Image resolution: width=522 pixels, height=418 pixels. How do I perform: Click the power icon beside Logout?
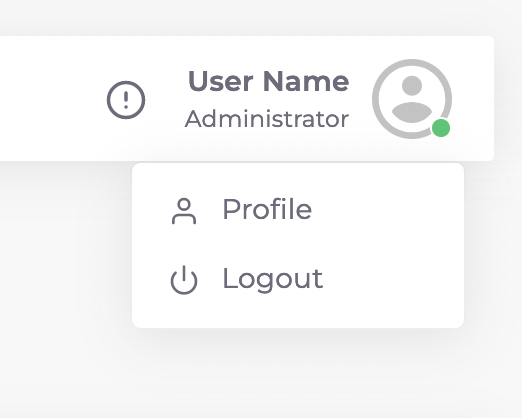[184, 280]
